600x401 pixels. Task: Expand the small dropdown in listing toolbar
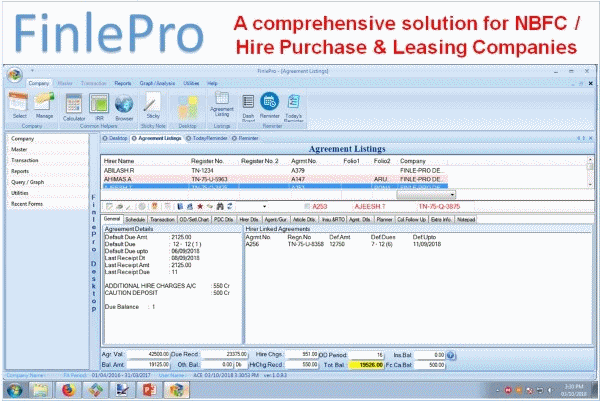[264, 206]
